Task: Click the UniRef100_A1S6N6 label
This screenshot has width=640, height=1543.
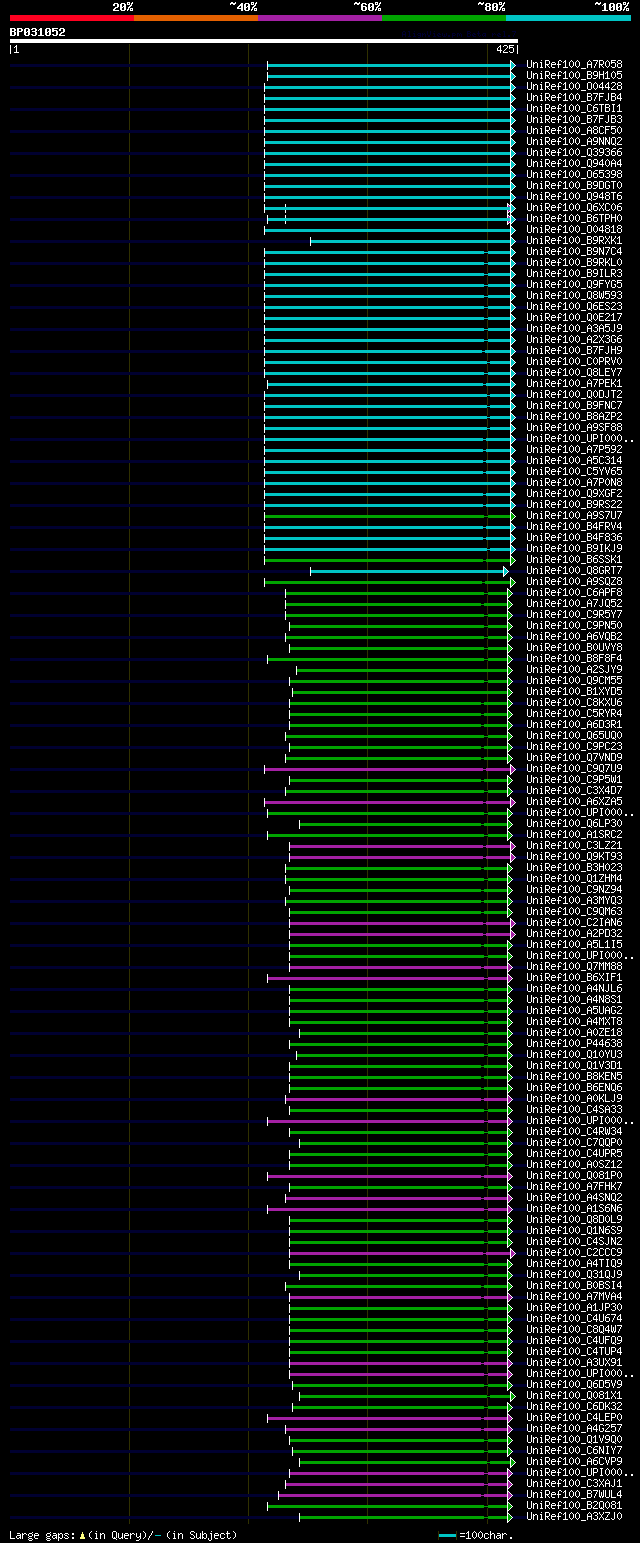Action: pyautogui.click(x=574, y=1208)
